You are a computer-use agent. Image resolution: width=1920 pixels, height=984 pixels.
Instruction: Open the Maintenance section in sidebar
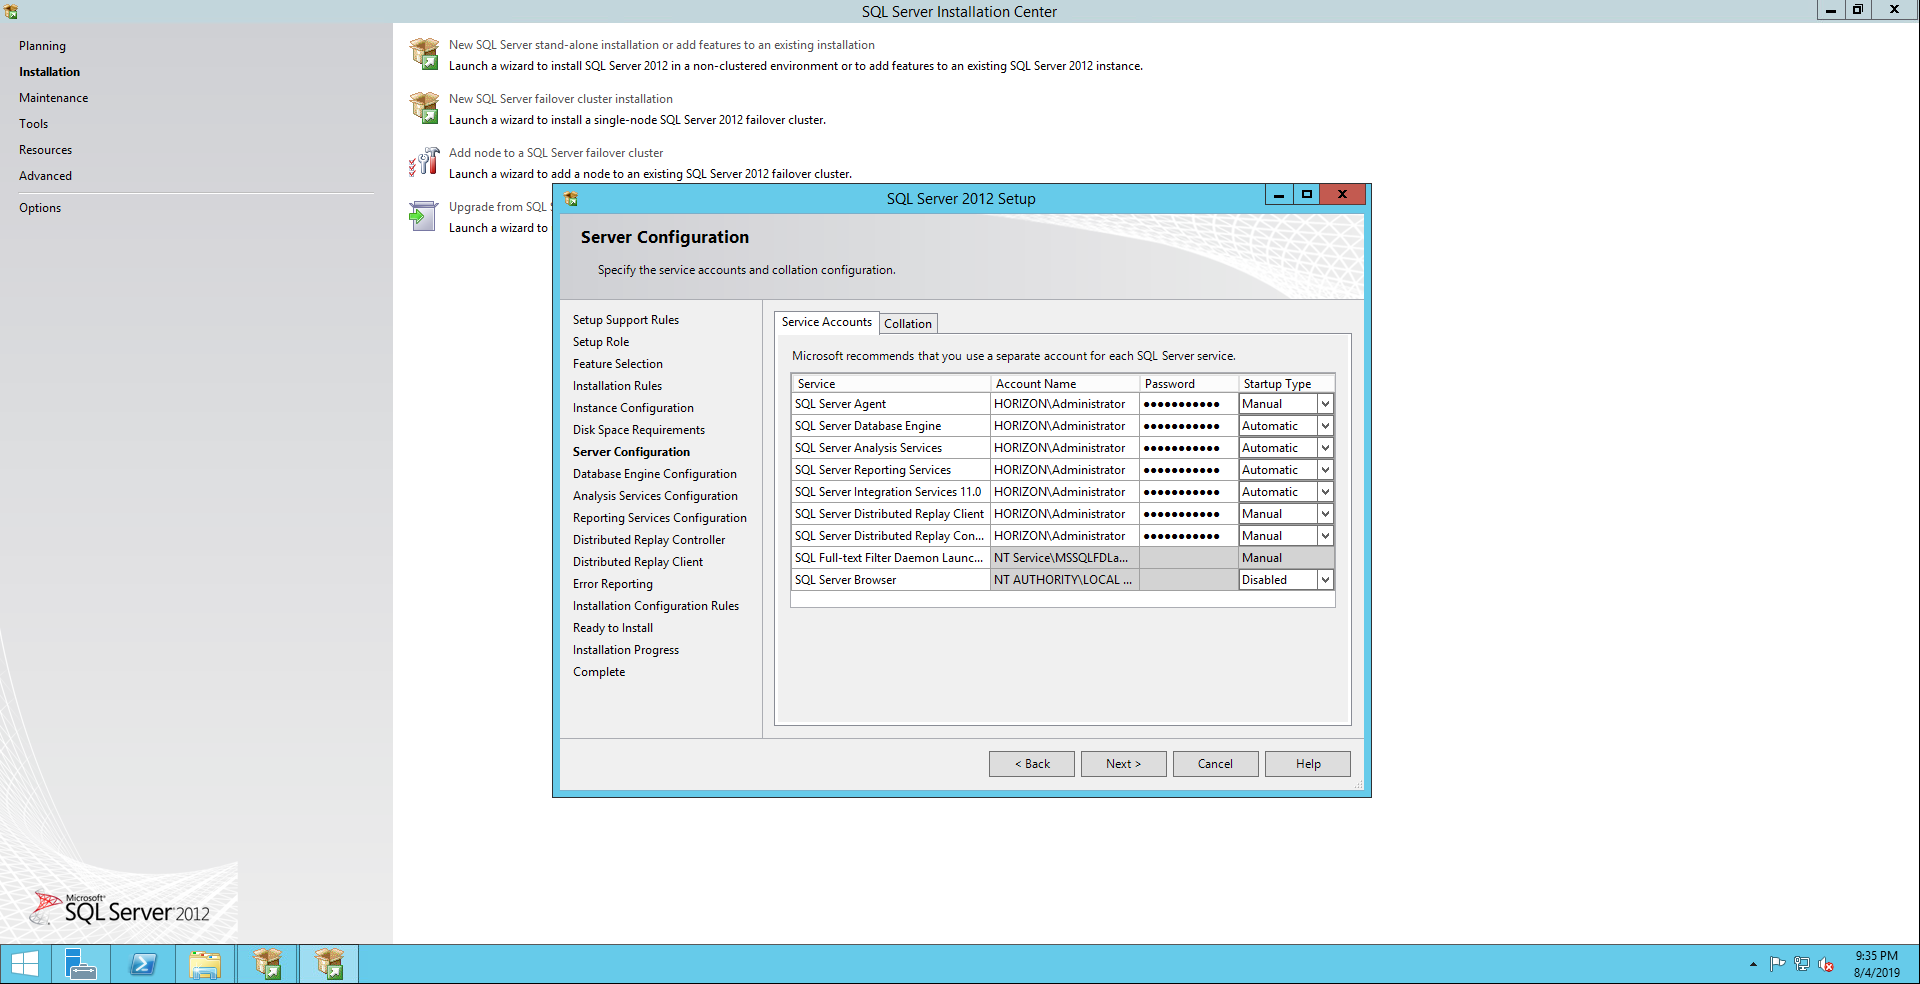(53, 98)
